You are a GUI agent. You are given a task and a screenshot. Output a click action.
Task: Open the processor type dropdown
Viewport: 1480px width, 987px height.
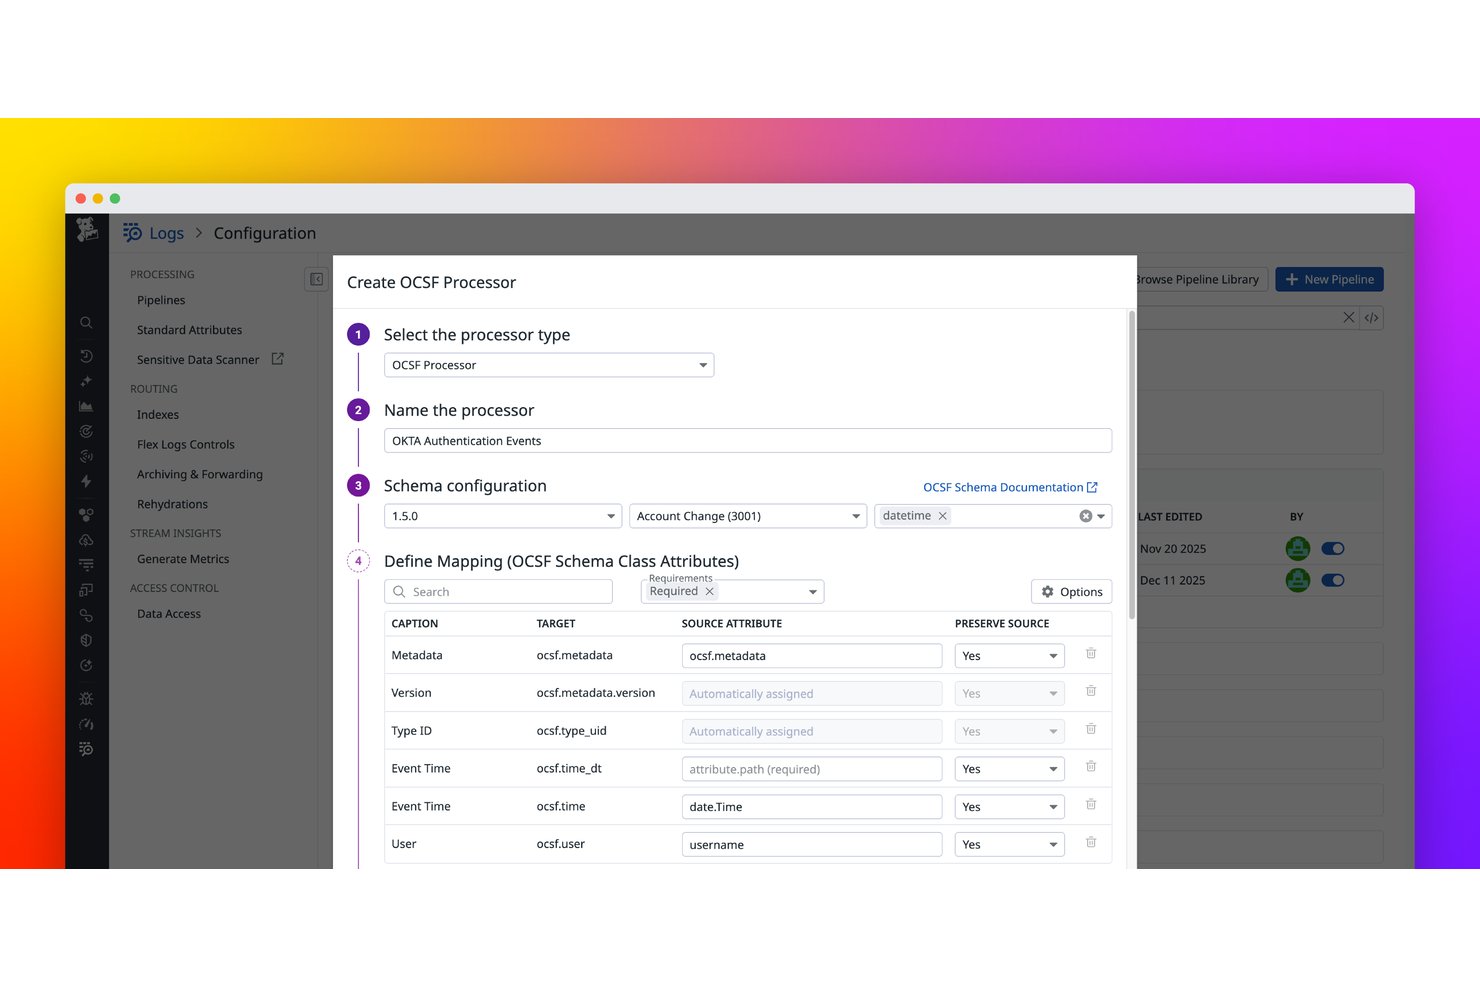click(x=549, y=365)
